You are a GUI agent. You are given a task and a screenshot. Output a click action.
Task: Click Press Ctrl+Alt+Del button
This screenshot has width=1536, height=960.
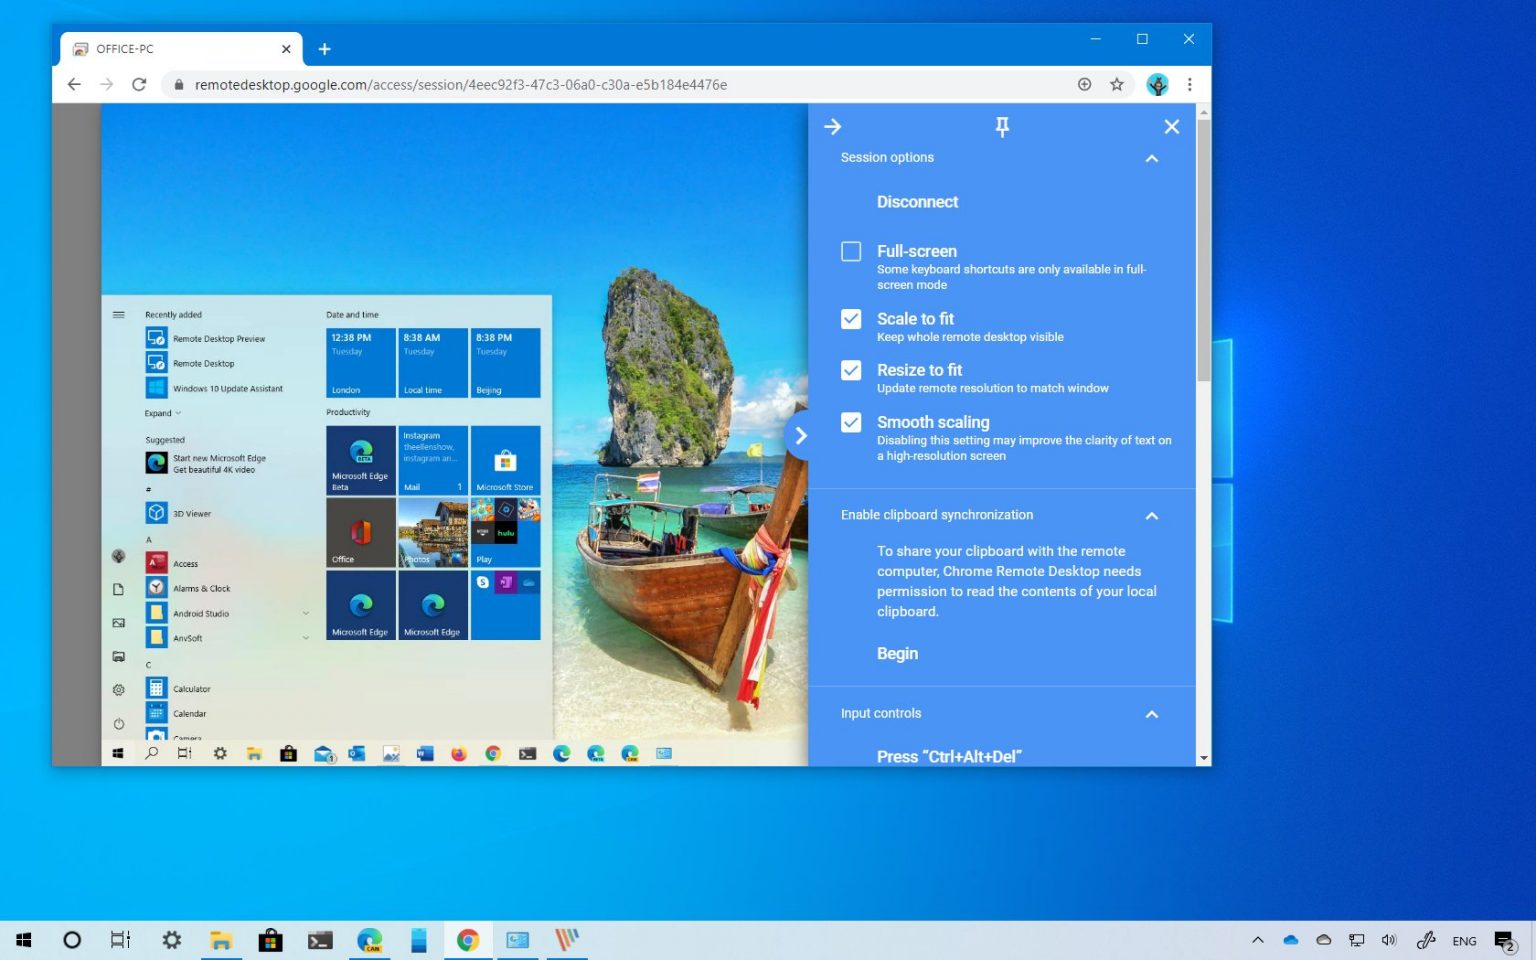tap(949, 757)
